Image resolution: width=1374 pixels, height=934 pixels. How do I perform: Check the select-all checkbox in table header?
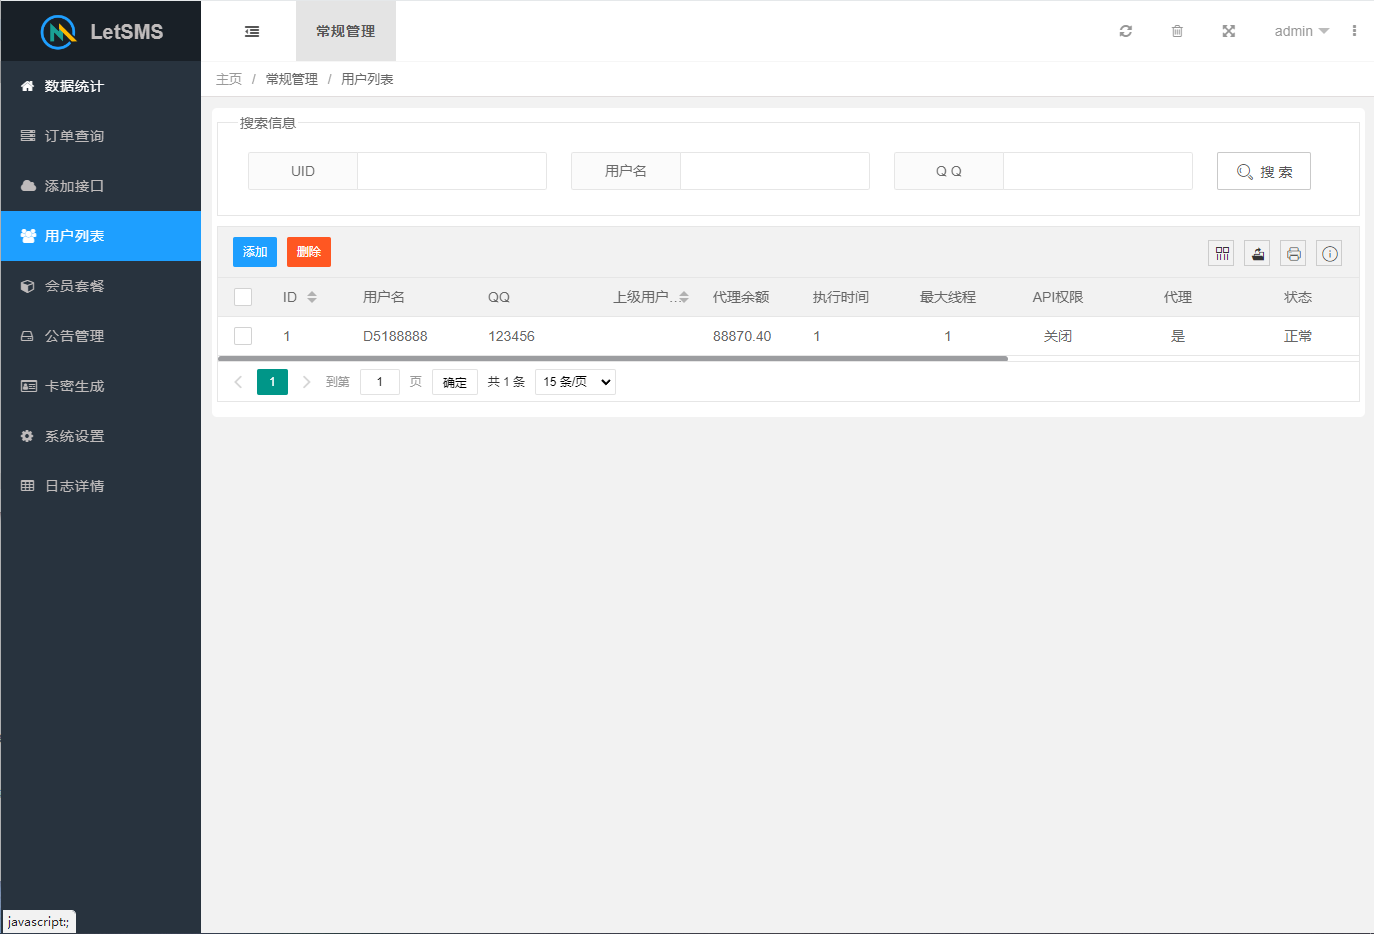click(243, 296)
